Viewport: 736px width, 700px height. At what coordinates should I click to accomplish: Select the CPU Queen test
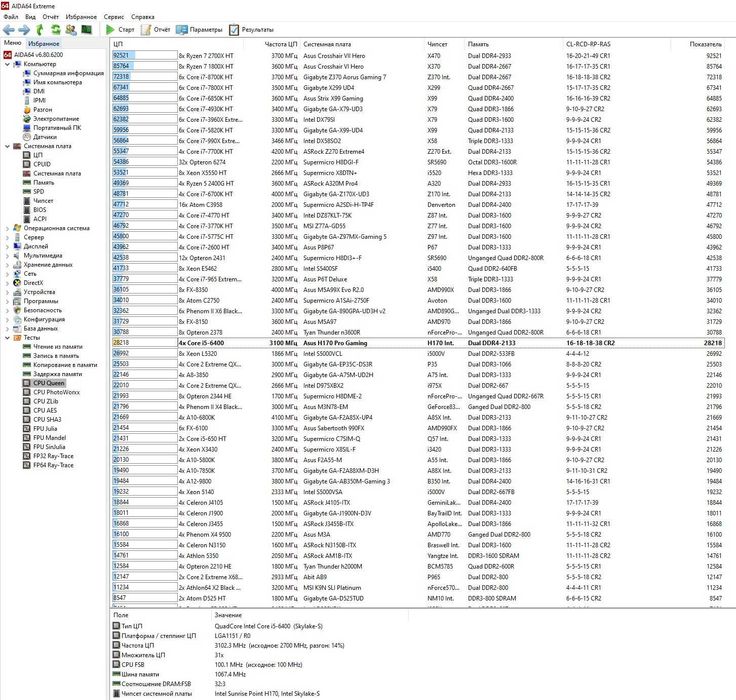48,383
